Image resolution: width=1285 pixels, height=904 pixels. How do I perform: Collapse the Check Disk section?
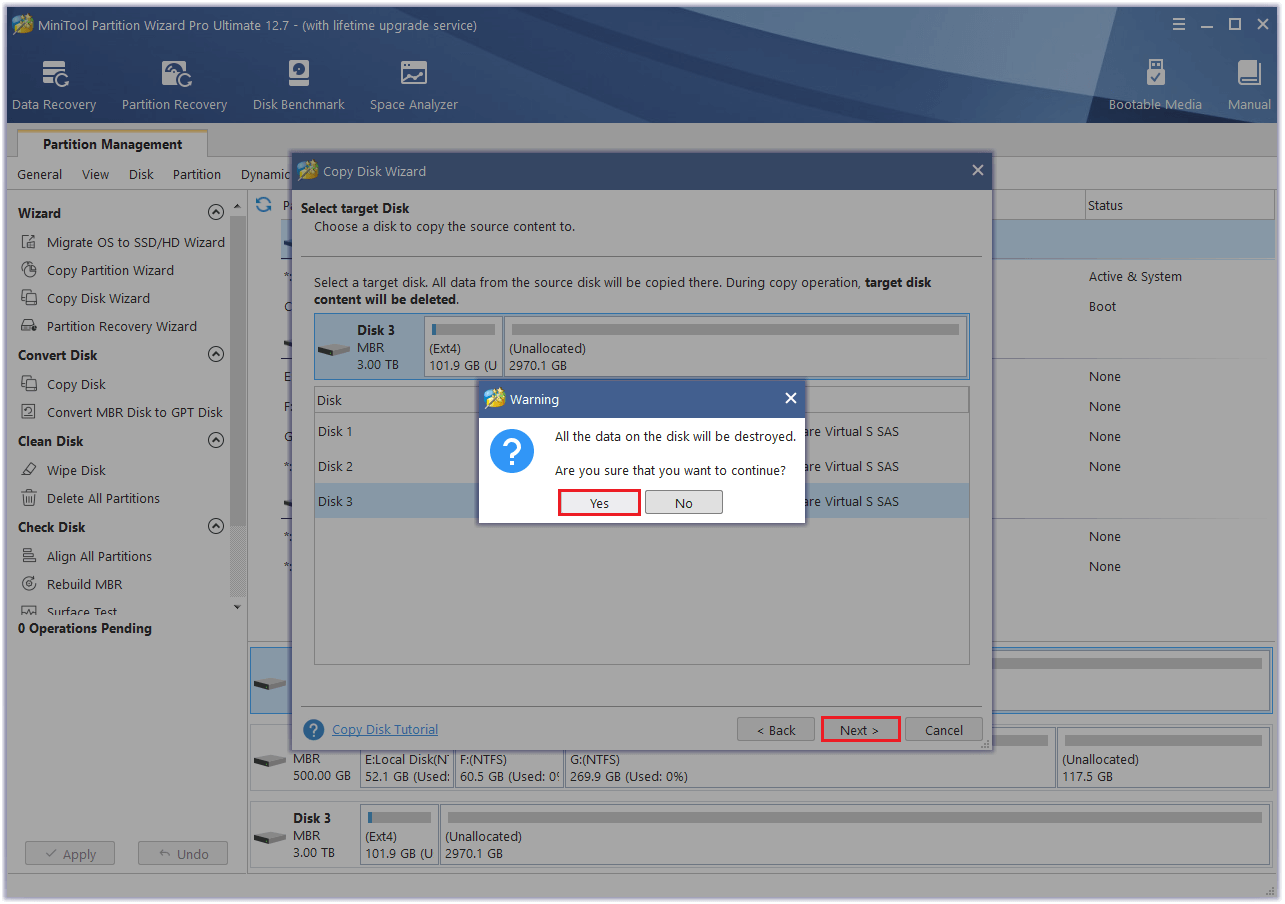215,526
